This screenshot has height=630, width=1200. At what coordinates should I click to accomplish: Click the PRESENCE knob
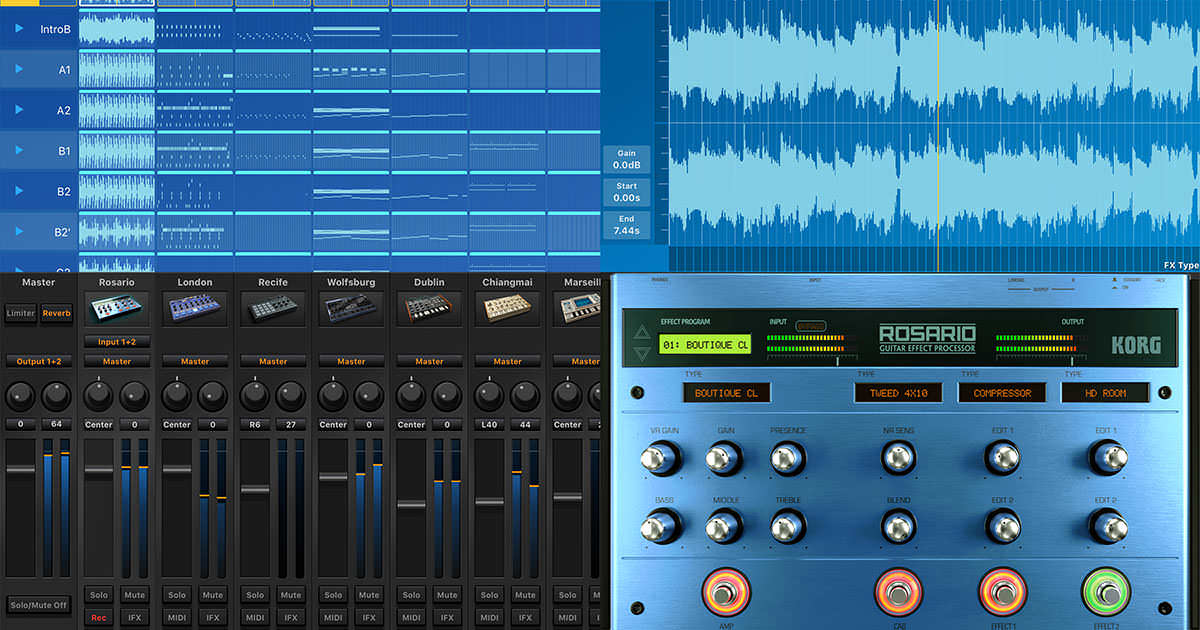pos(788,459)
